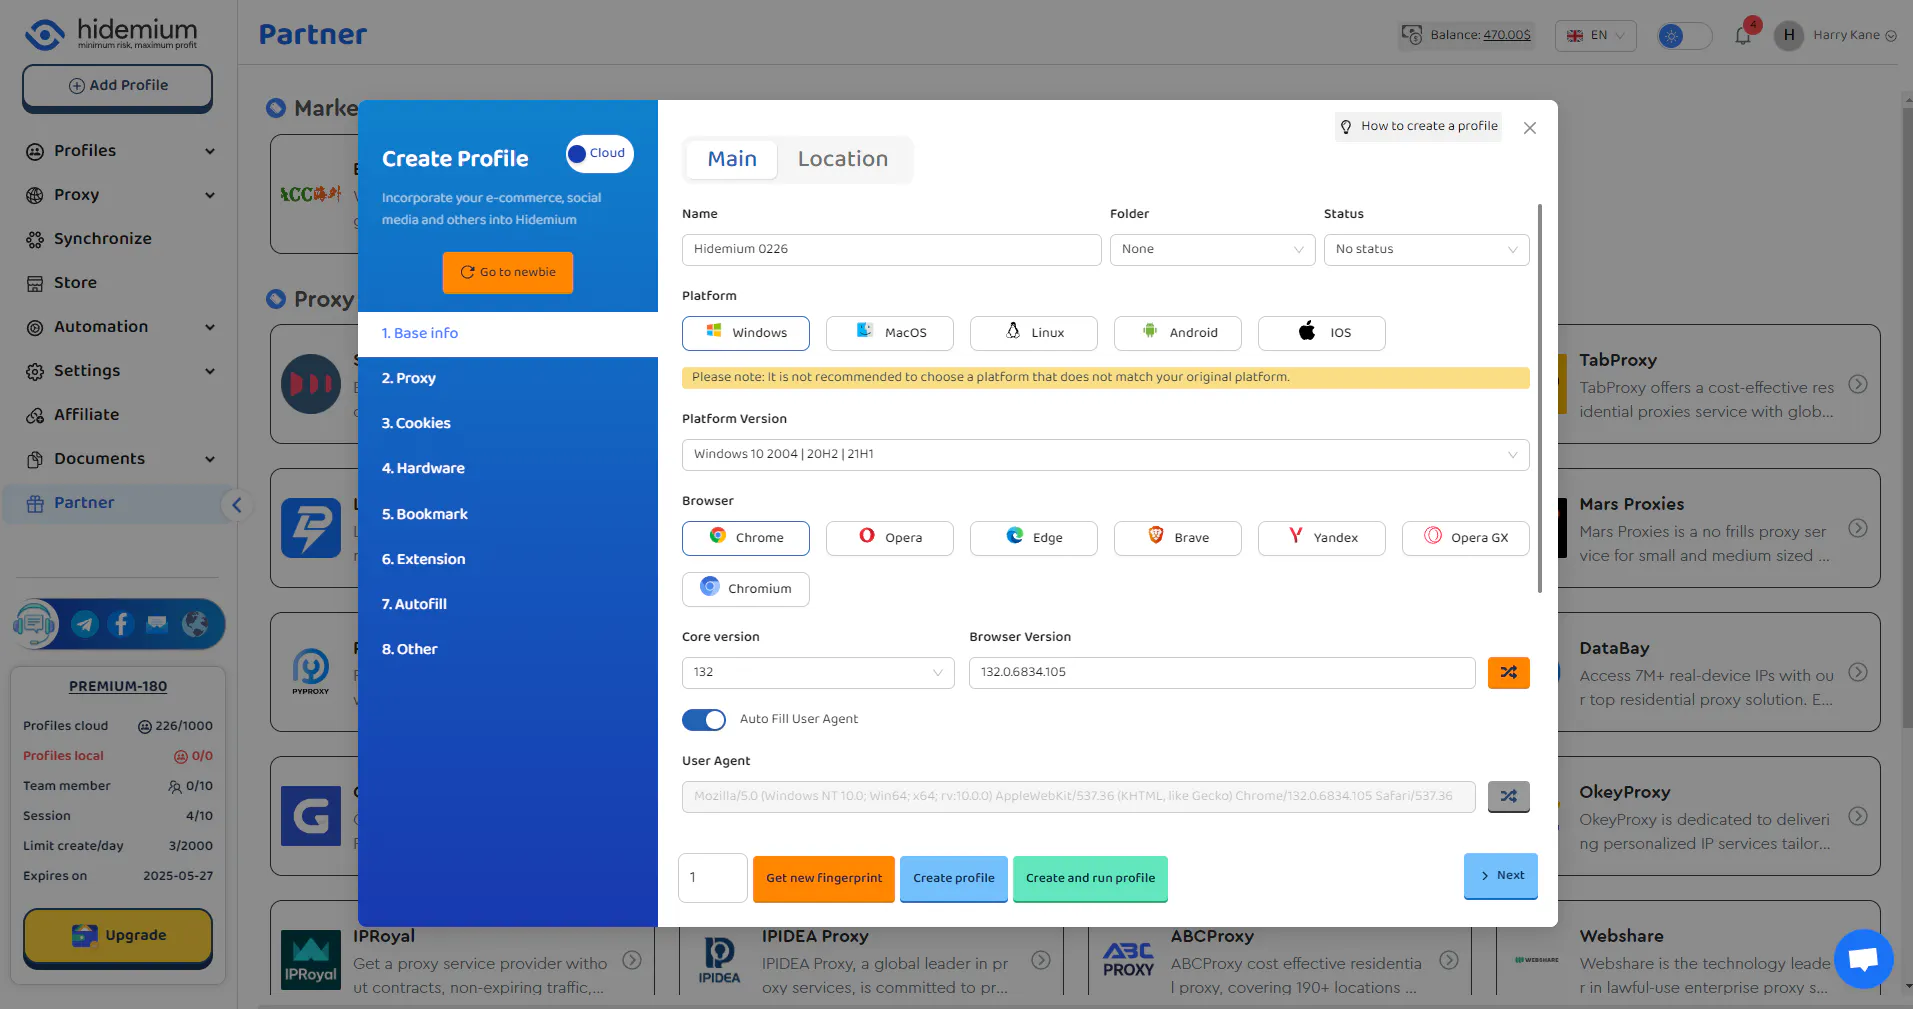
Task: Select Linux platform option
Action: pos(1034,333)
